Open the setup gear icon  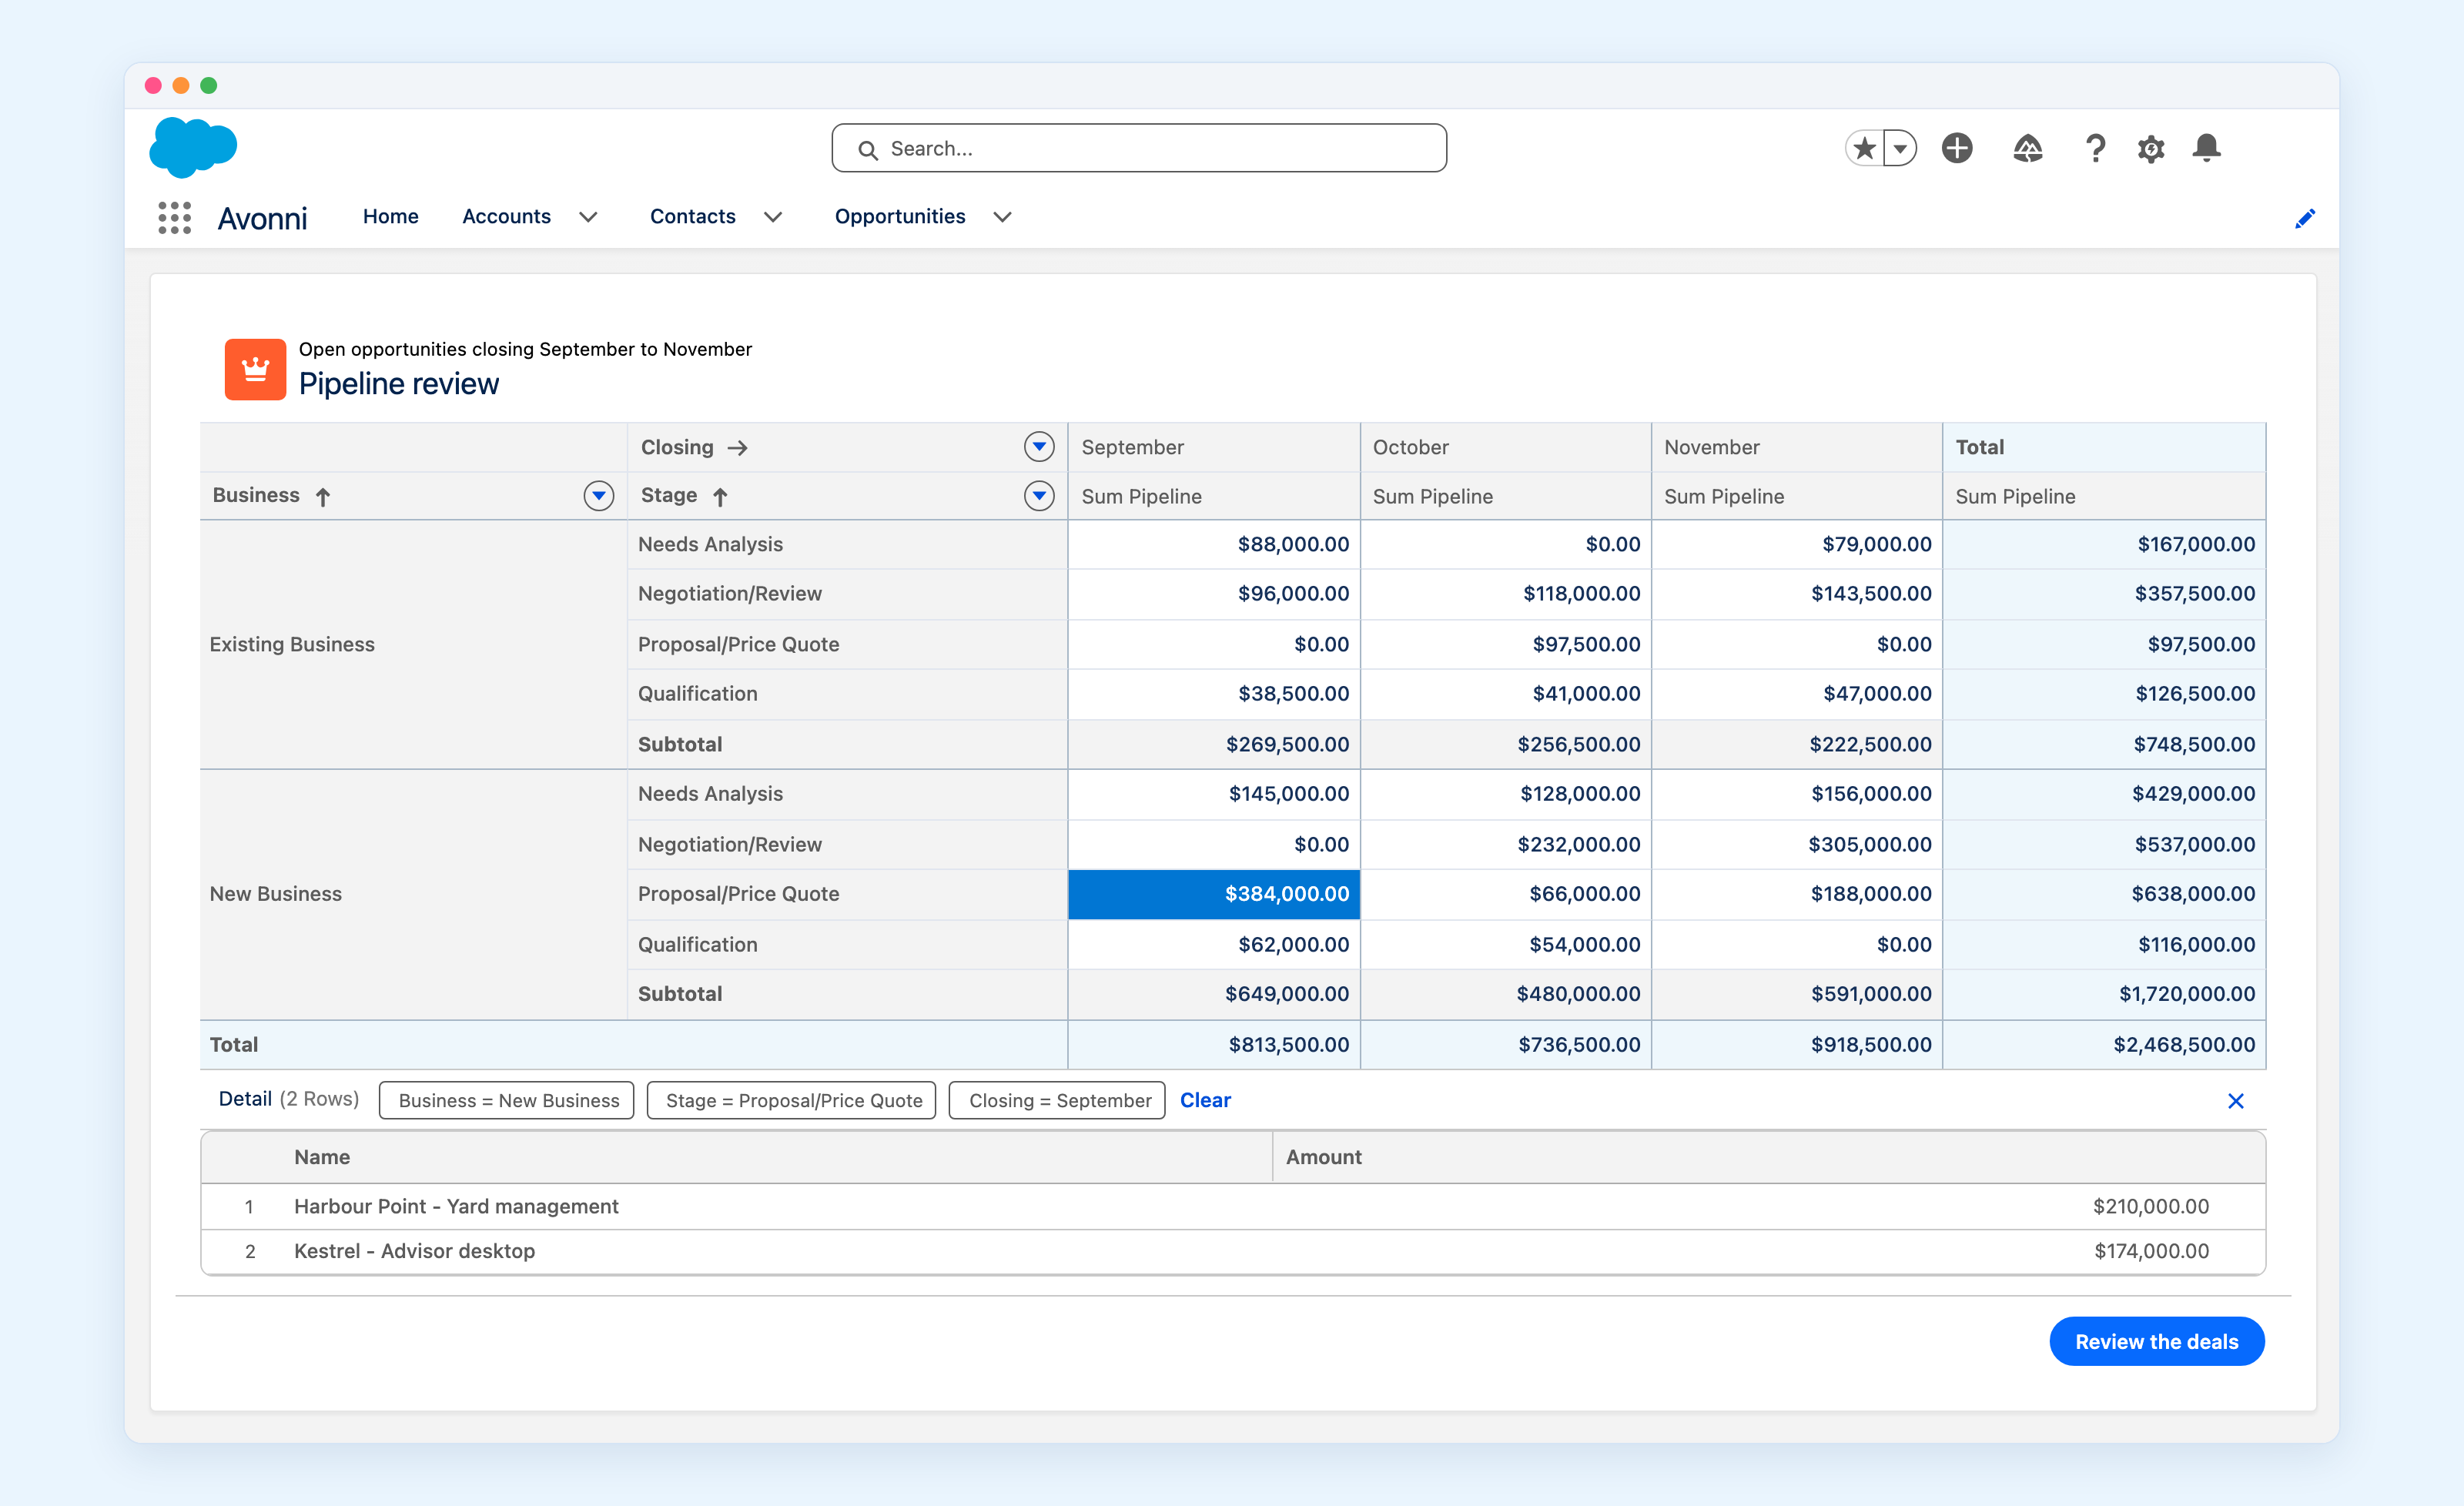(x=2151, y=148)
